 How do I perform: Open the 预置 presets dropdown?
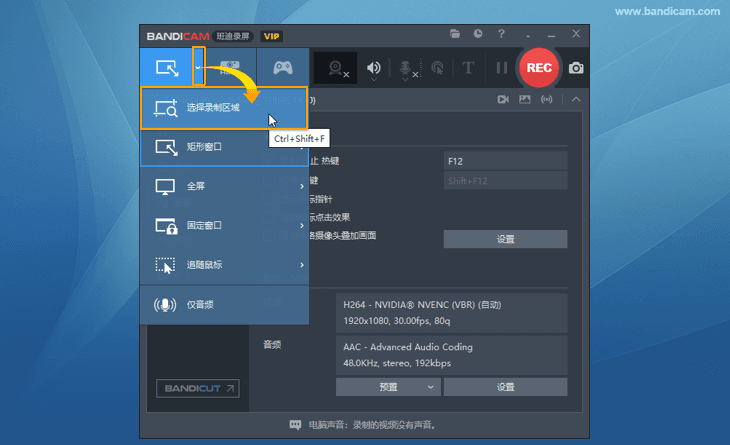tap(388, 387)
